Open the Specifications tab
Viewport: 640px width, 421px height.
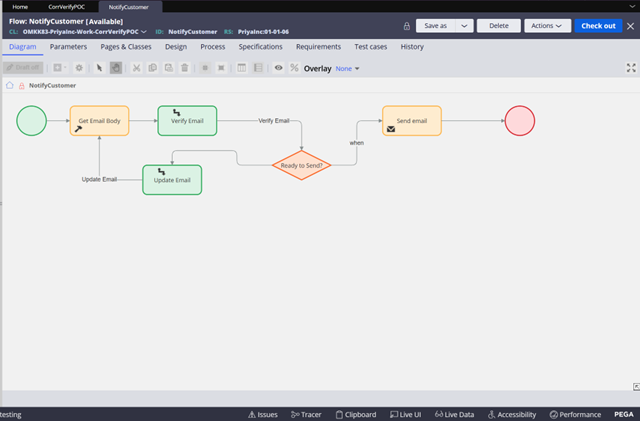[260, 47]
